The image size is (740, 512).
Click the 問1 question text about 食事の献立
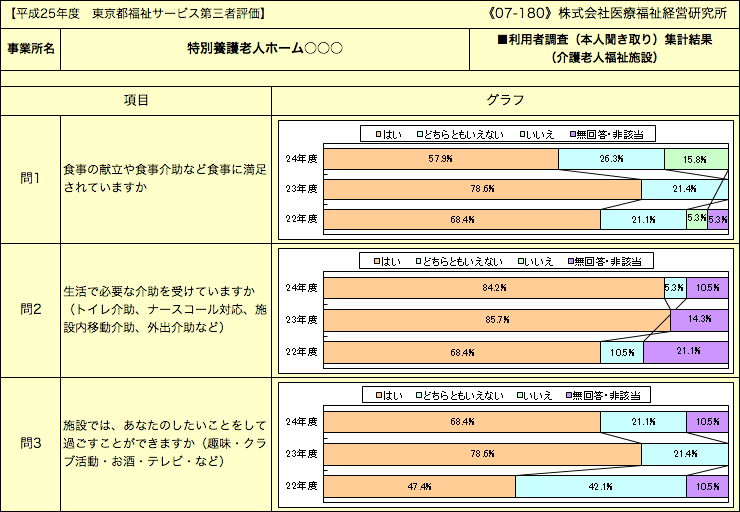pos(165,178)
